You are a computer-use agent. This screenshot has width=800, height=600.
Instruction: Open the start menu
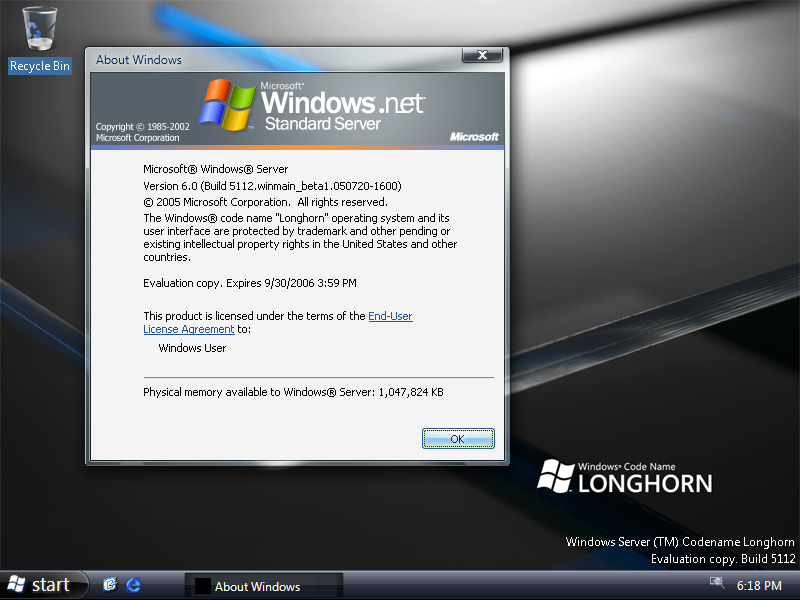coord(43,585)
